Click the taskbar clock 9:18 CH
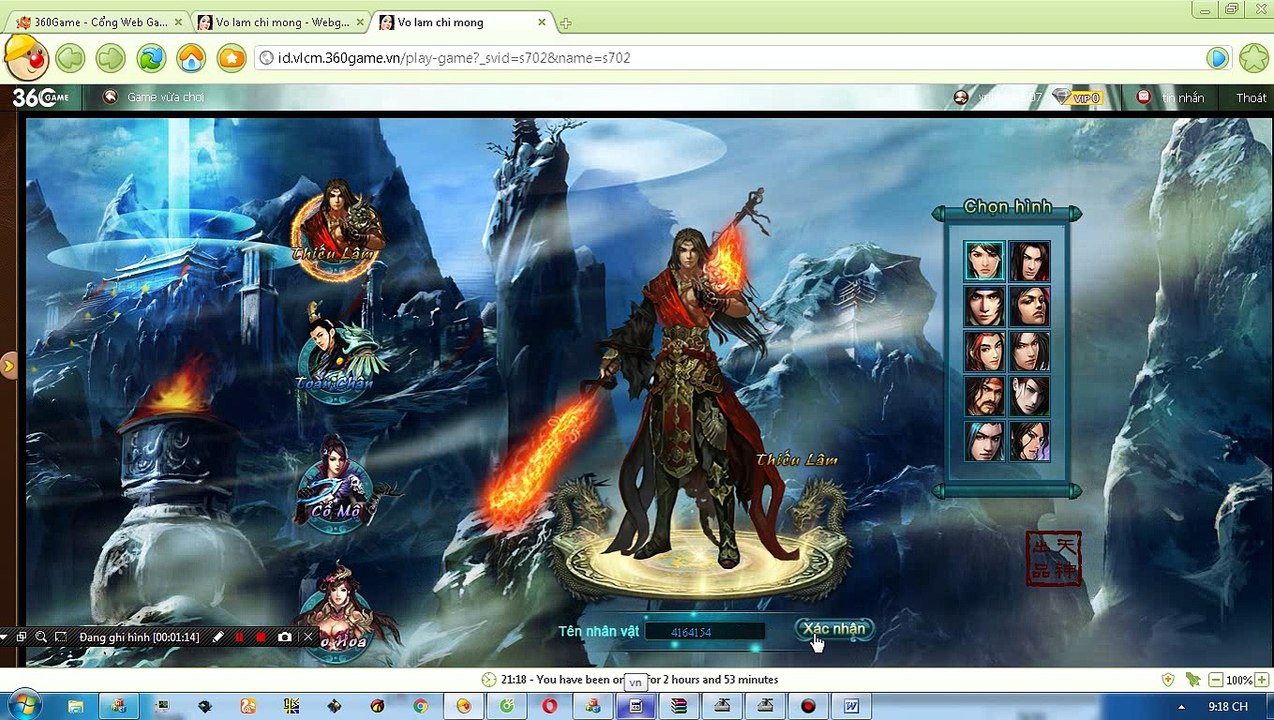Viewport: 1274px width, 720px height. click(1228, 707)
